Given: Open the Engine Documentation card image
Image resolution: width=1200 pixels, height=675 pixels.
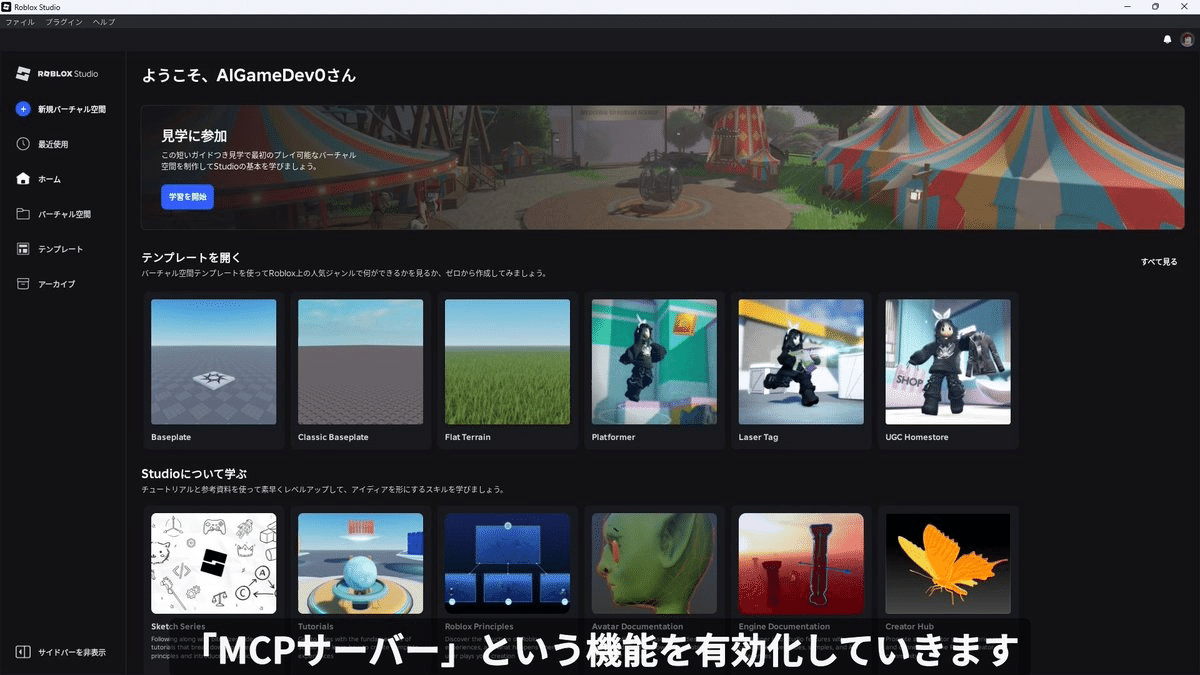Looking at the screenshot, I should coord(802,564).
